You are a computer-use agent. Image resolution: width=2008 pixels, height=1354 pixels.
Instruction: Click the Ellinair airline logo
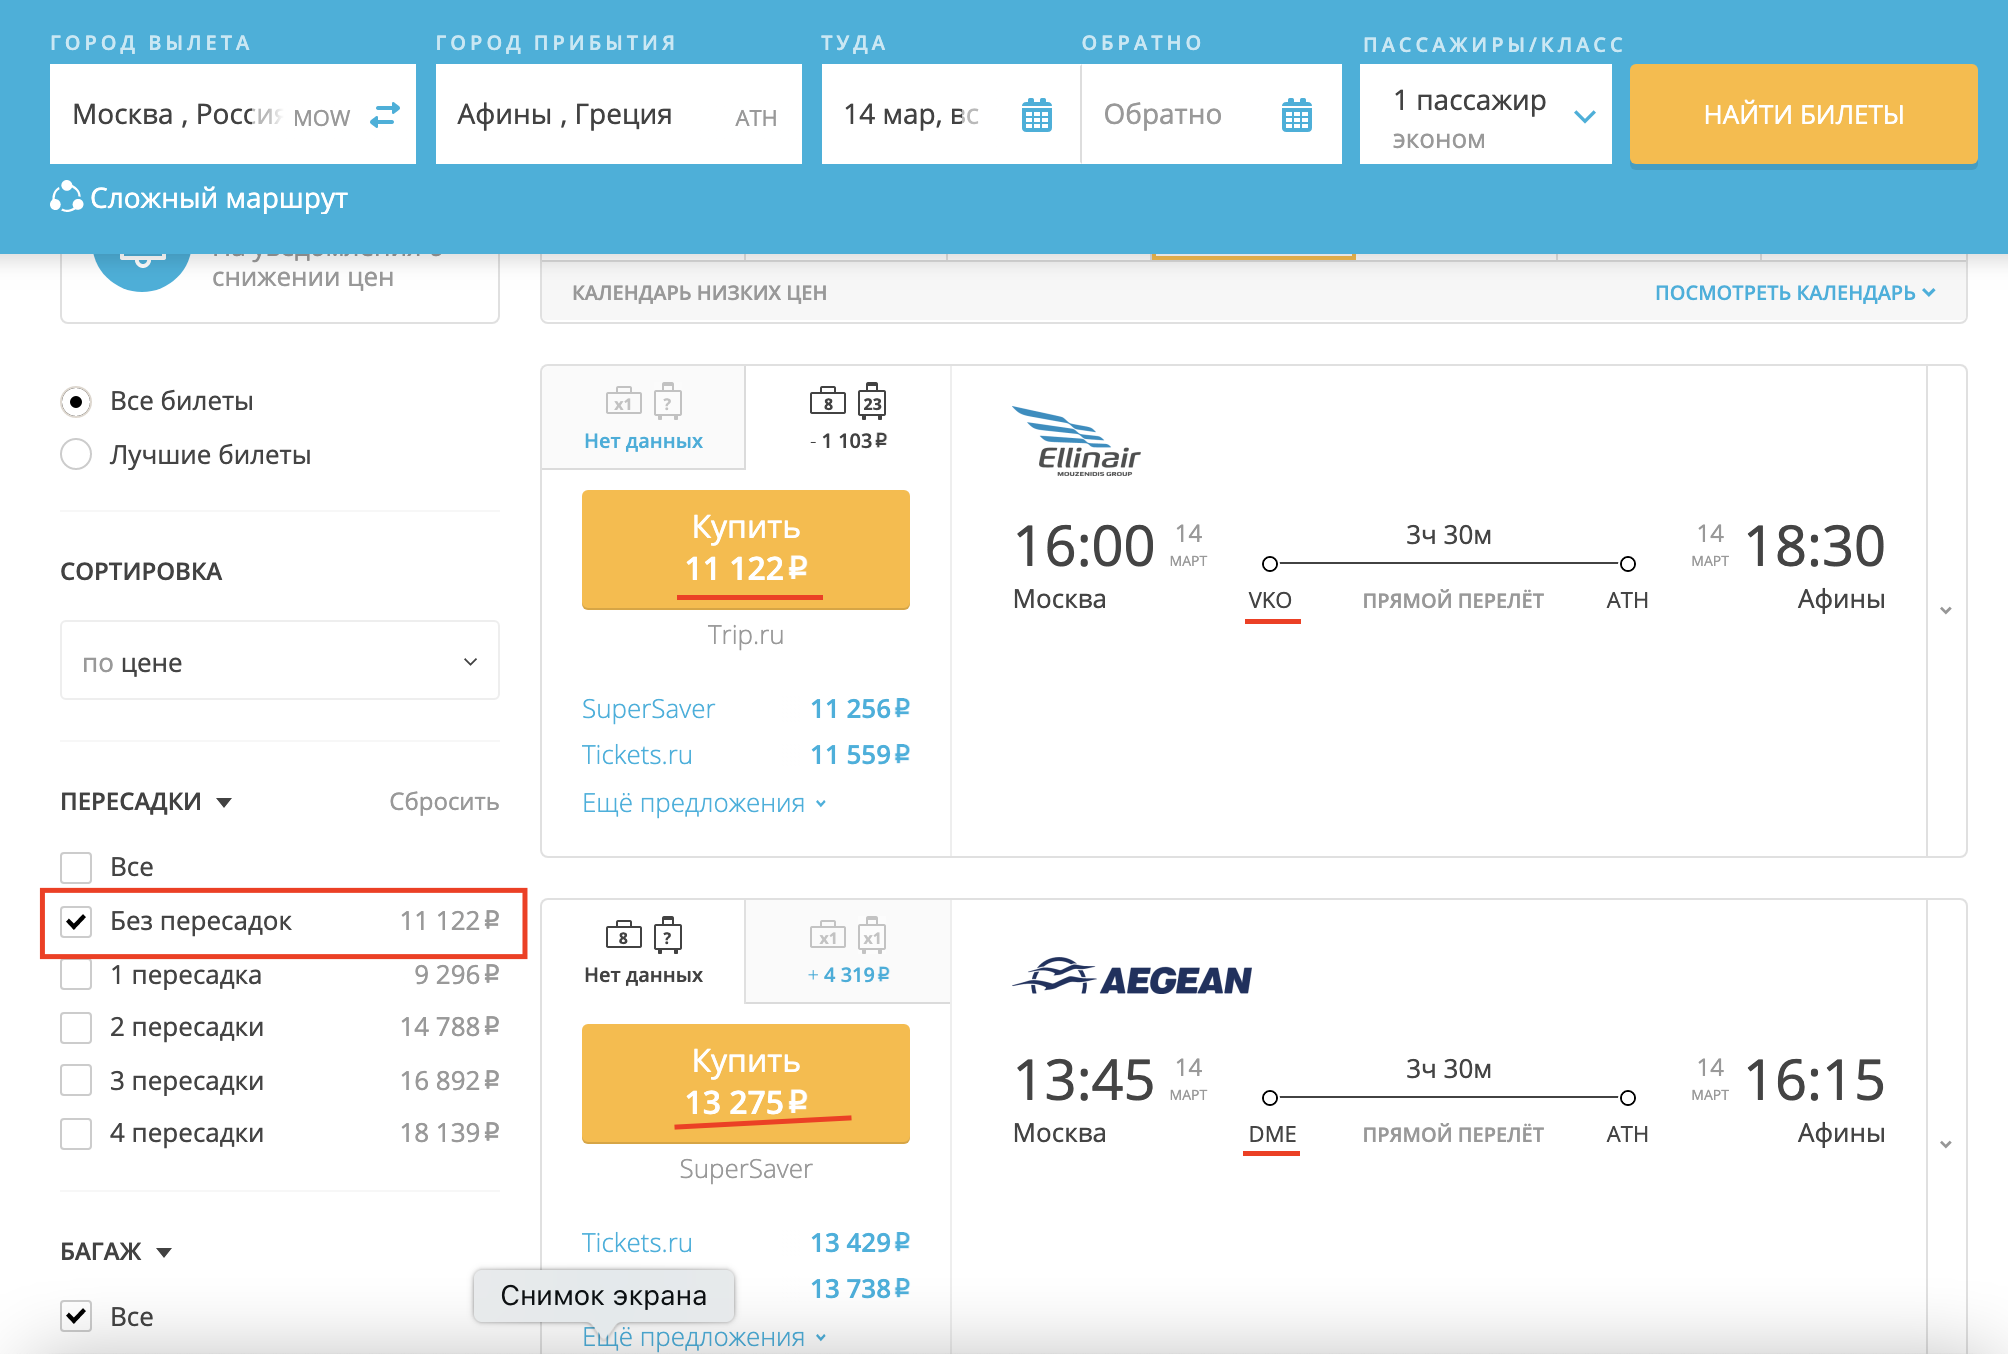(x=1076, y=441)
